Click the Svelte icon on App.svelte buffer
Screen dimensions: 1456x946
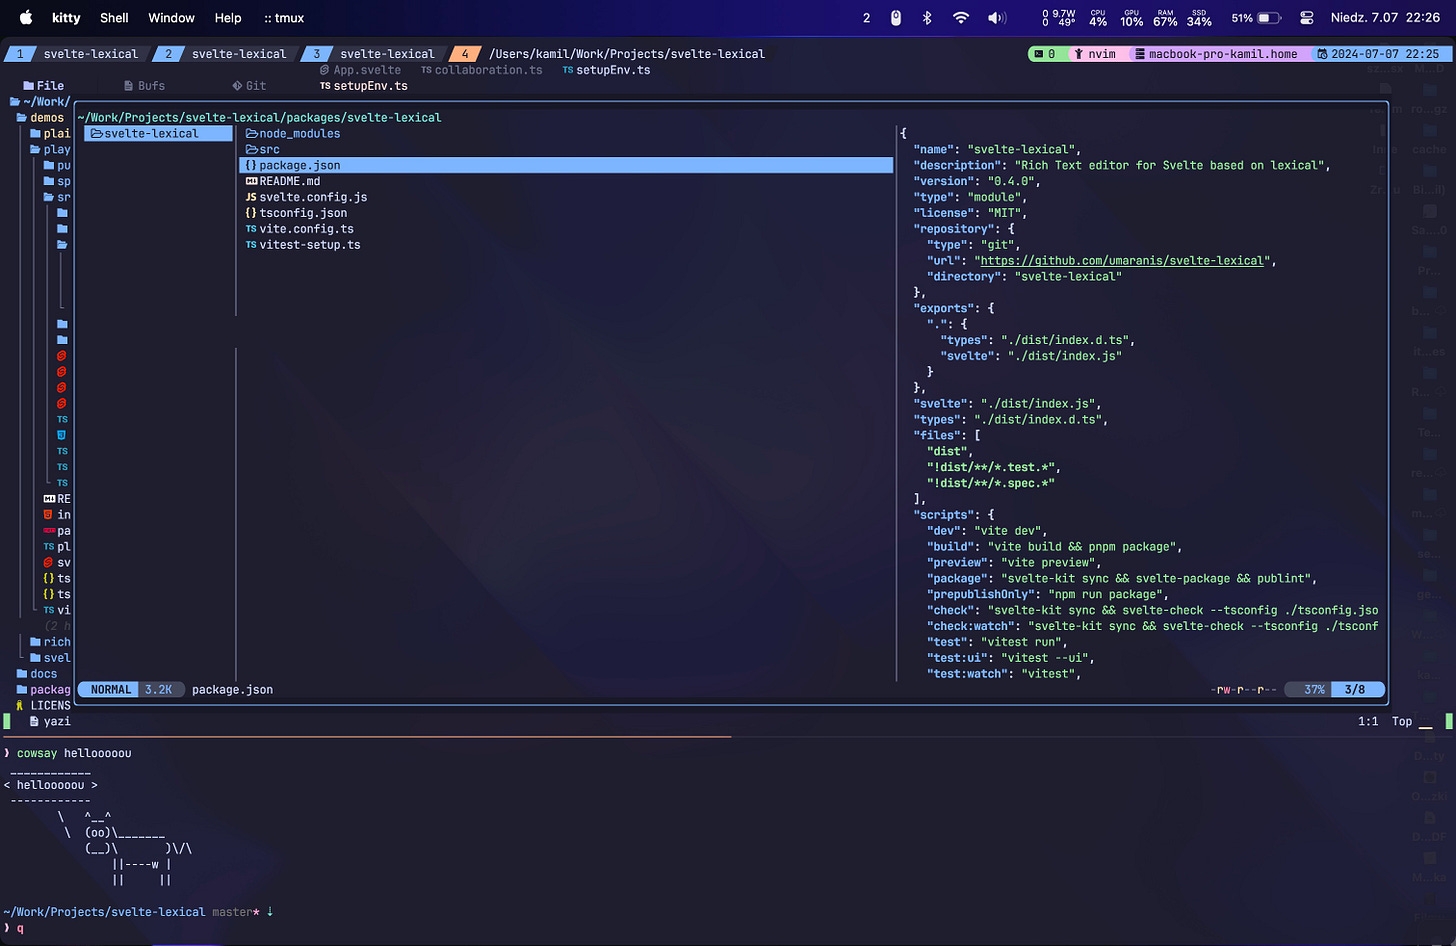pyautogui.click(x=325, y=70)
